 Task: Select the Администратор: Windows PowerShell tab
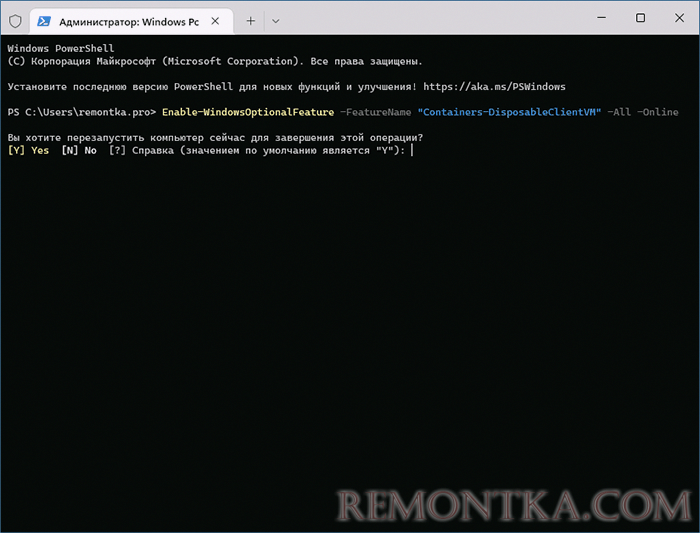(x=131, y=21)
